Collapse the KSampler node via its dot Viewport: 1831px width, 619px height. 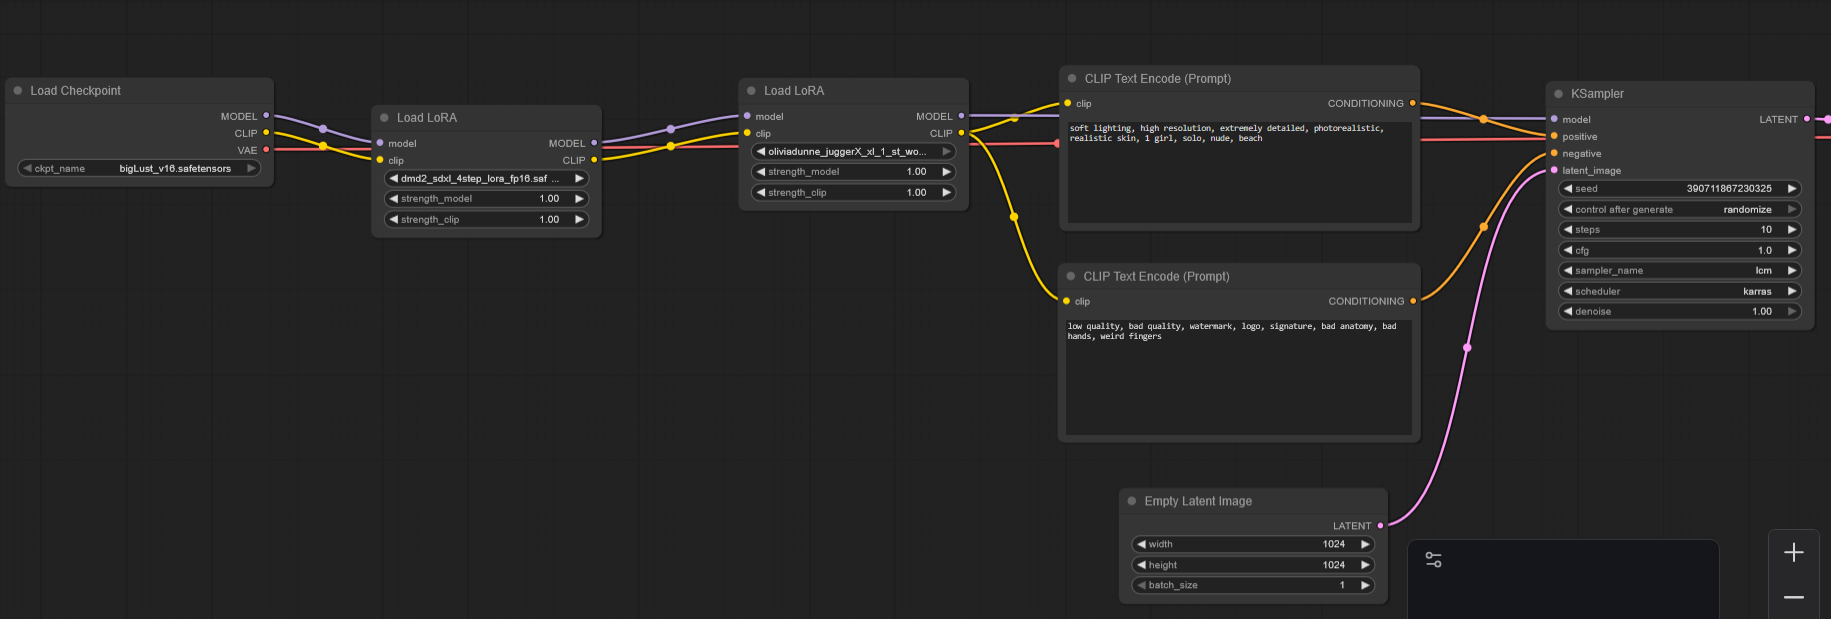coord(1558,93)
